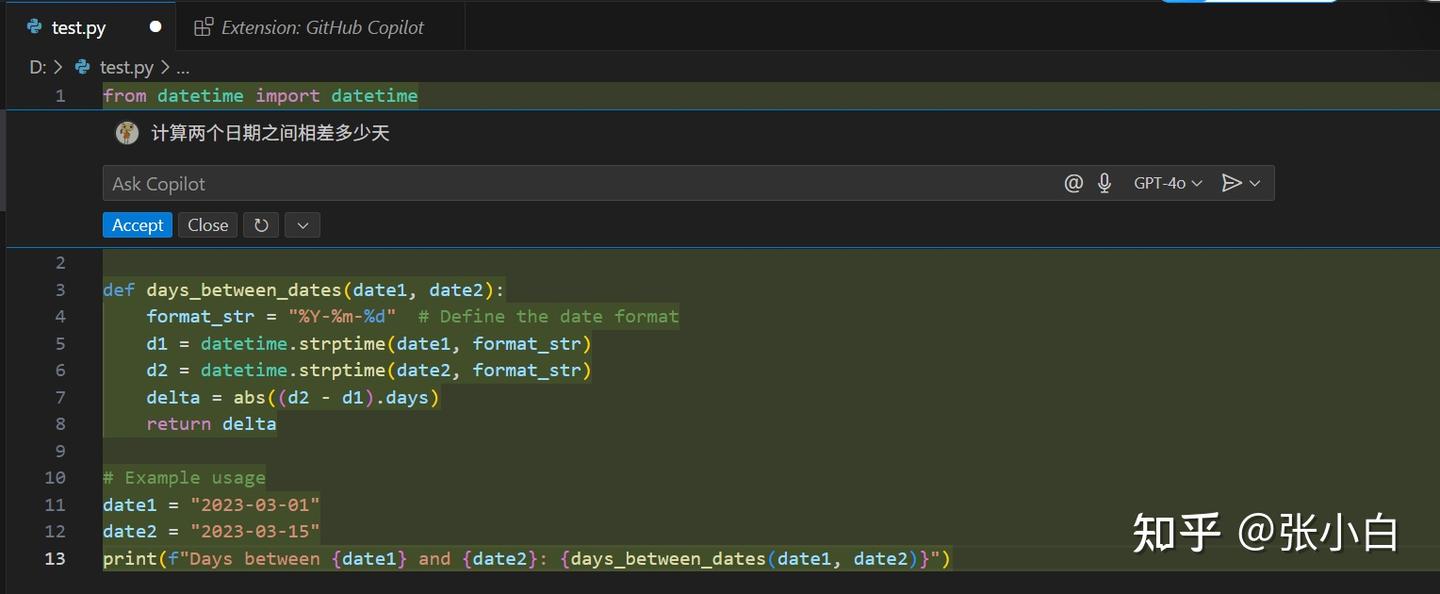Click the user avatar beside the prompt

[127, 133]
